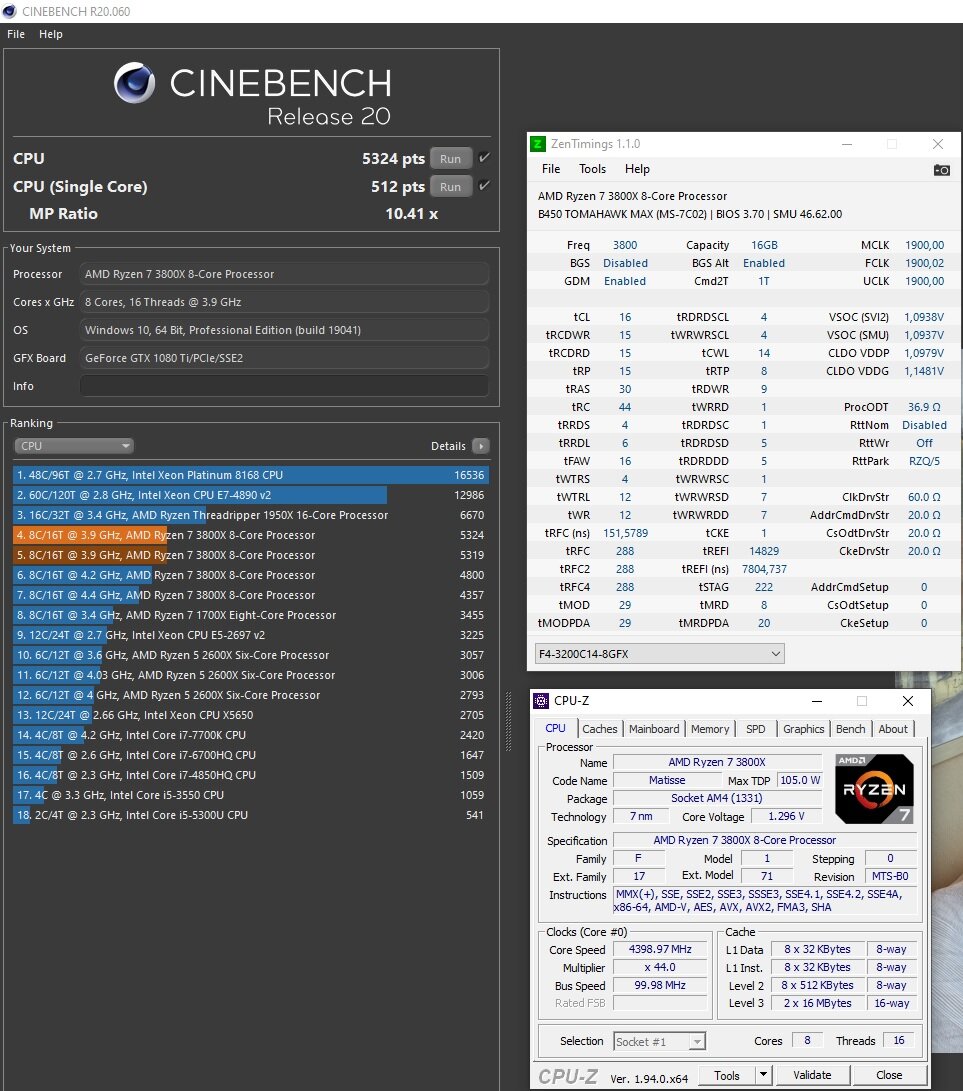Select the Threadripper 1950X ranking row
This screenshot has height=1091, width=963.
click(250, 516)
